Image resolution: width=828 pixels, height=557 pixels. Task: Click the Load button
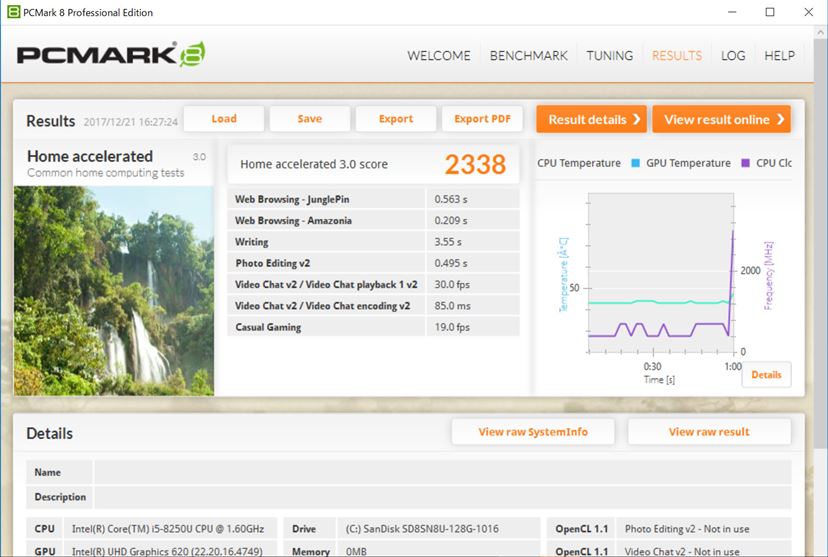(x=224, y=119)
